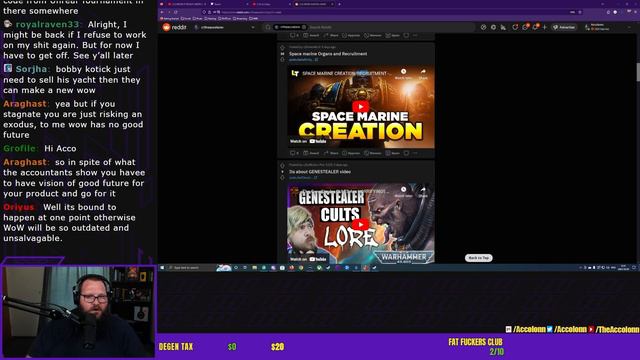The image size is (640, 360).
Task: Open the Reddit Popular icon in header
Action: (483, 27)
